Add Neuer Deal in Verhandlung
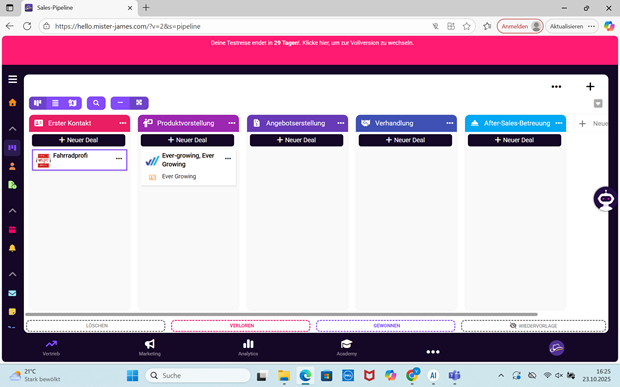The height and width of the screenshot is (387, 620). tap(405, 140)
